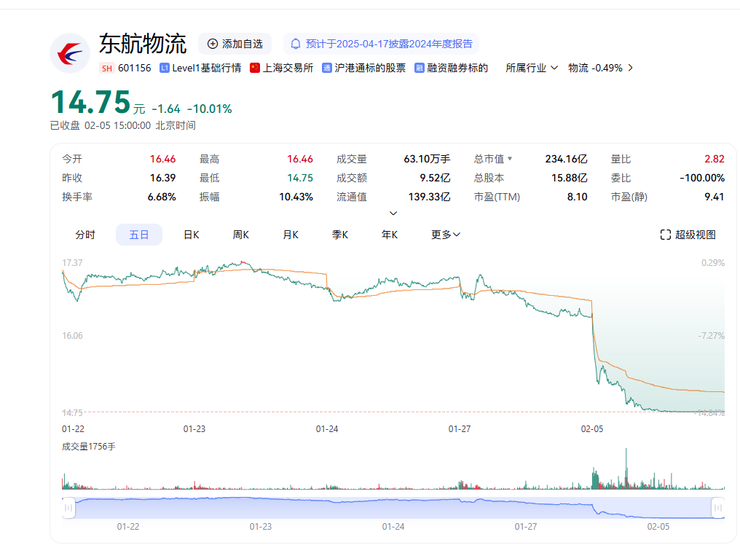Open 超级视图 full chart view

688,235
